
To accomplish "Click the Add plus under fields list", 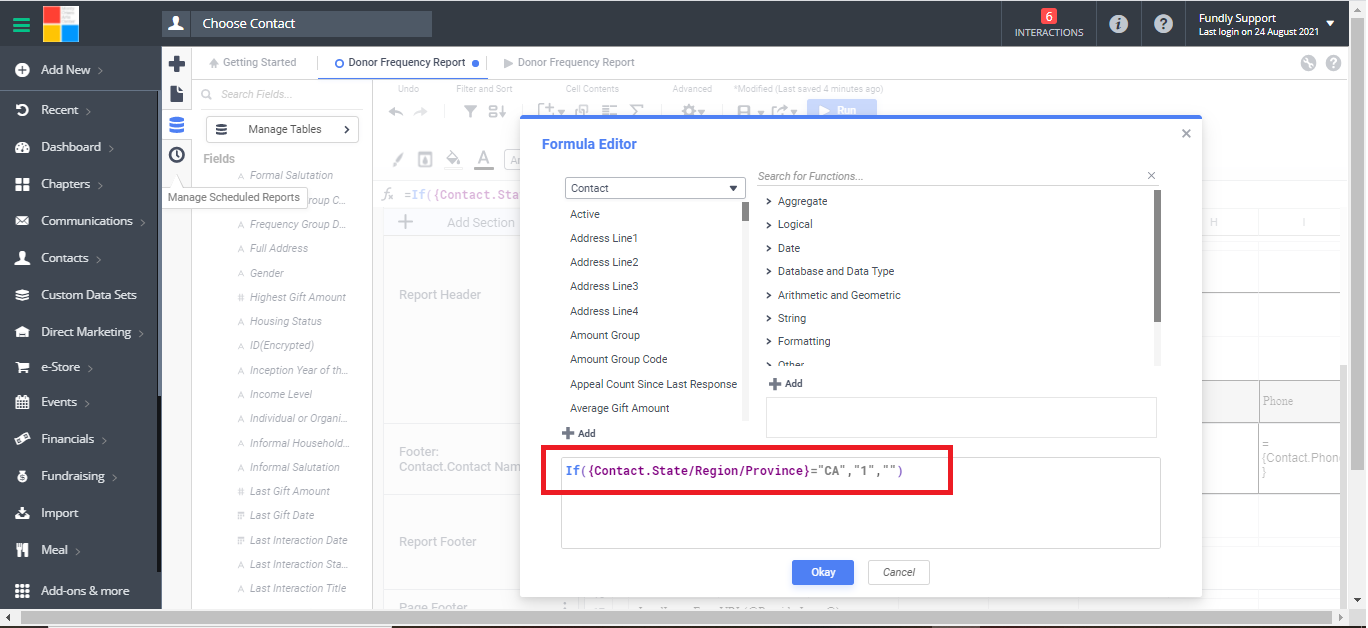I will (579, 433).
